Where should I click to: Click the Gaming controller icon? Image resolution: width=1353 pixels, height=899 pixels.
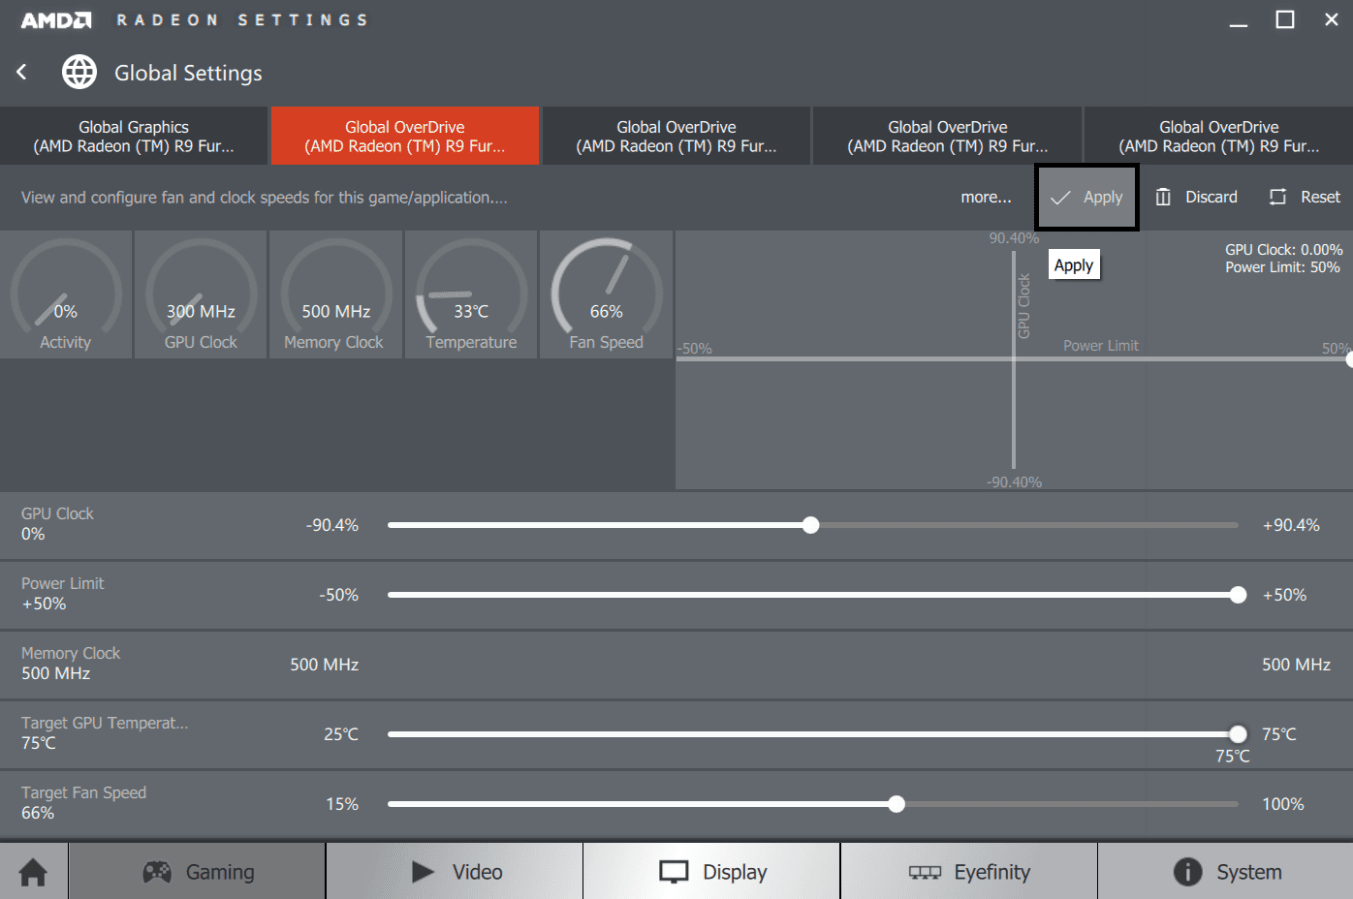tap(157, 872)
